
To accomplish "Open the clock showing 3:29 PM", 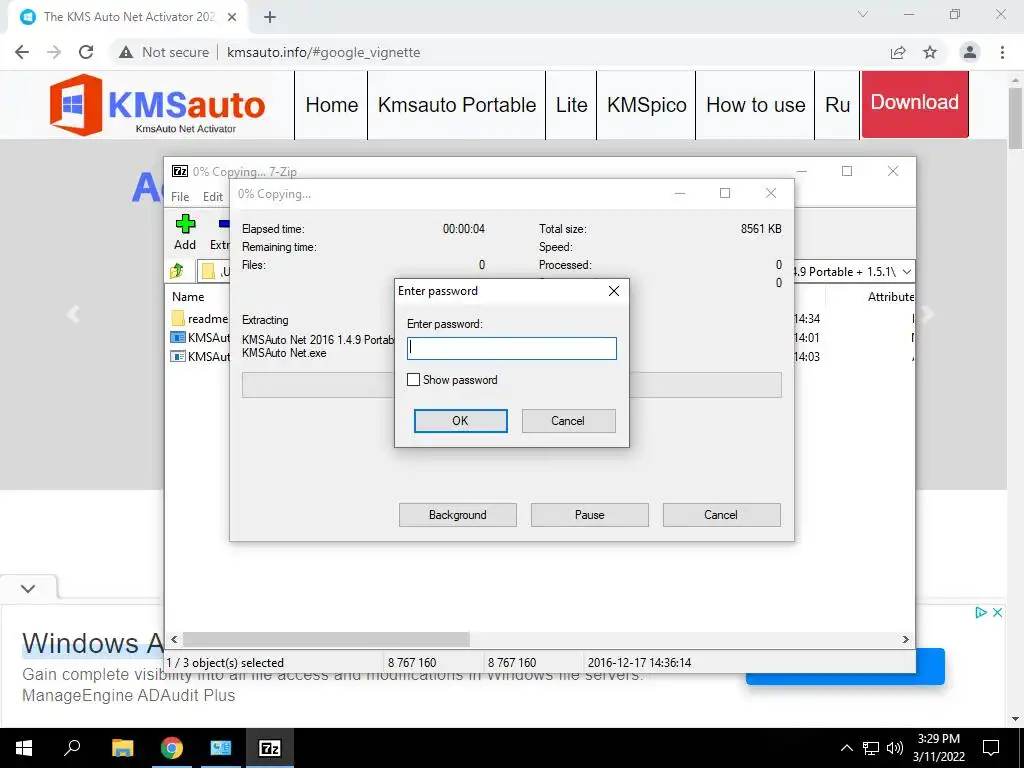I will pyautogui.click(x=938, y=748).
